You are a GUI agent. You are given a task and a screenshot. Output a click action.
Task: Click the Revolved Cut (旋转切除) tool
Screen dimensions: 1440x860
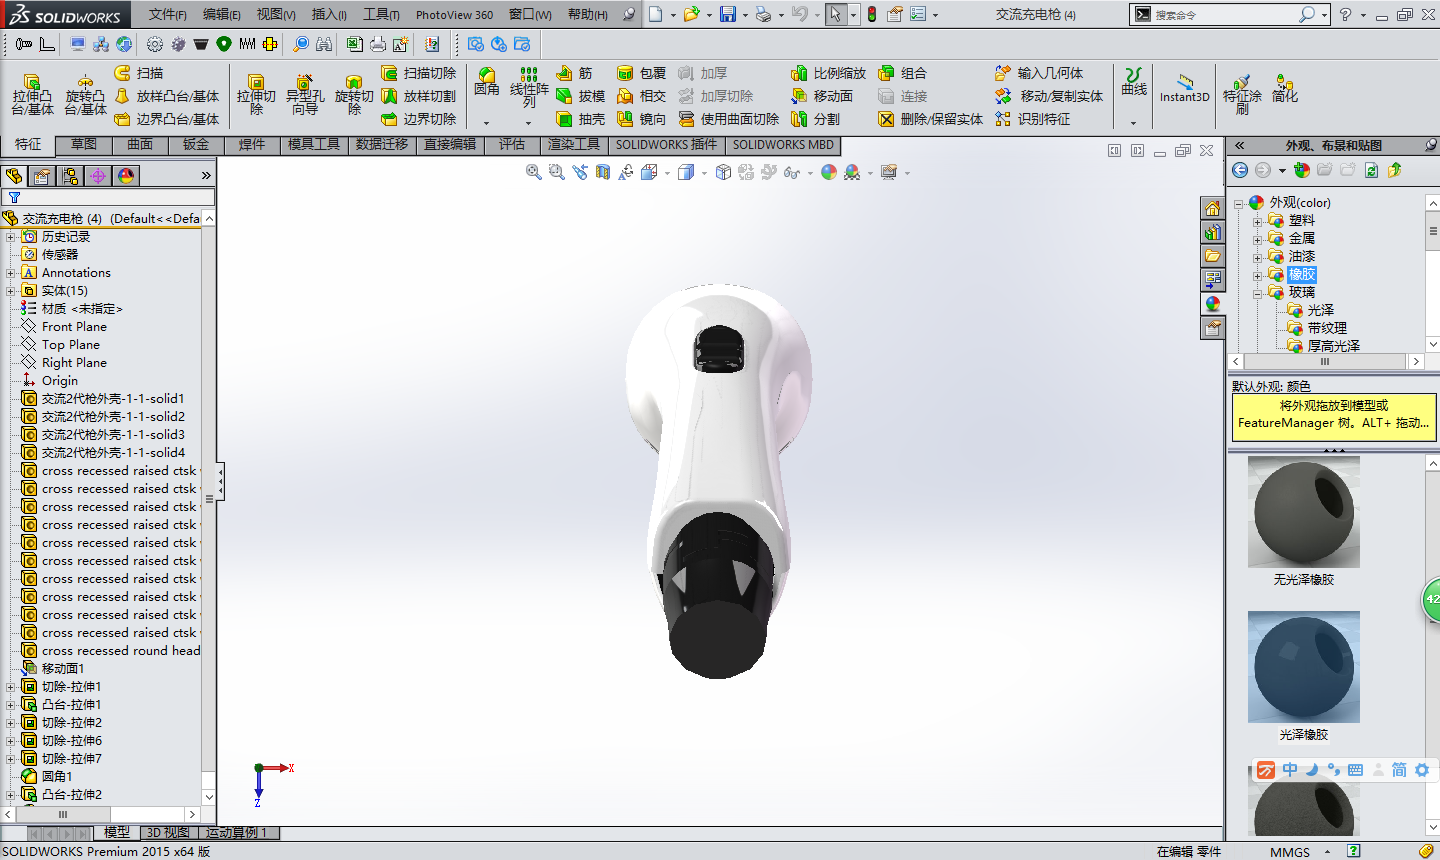click(x=353, y=95)
